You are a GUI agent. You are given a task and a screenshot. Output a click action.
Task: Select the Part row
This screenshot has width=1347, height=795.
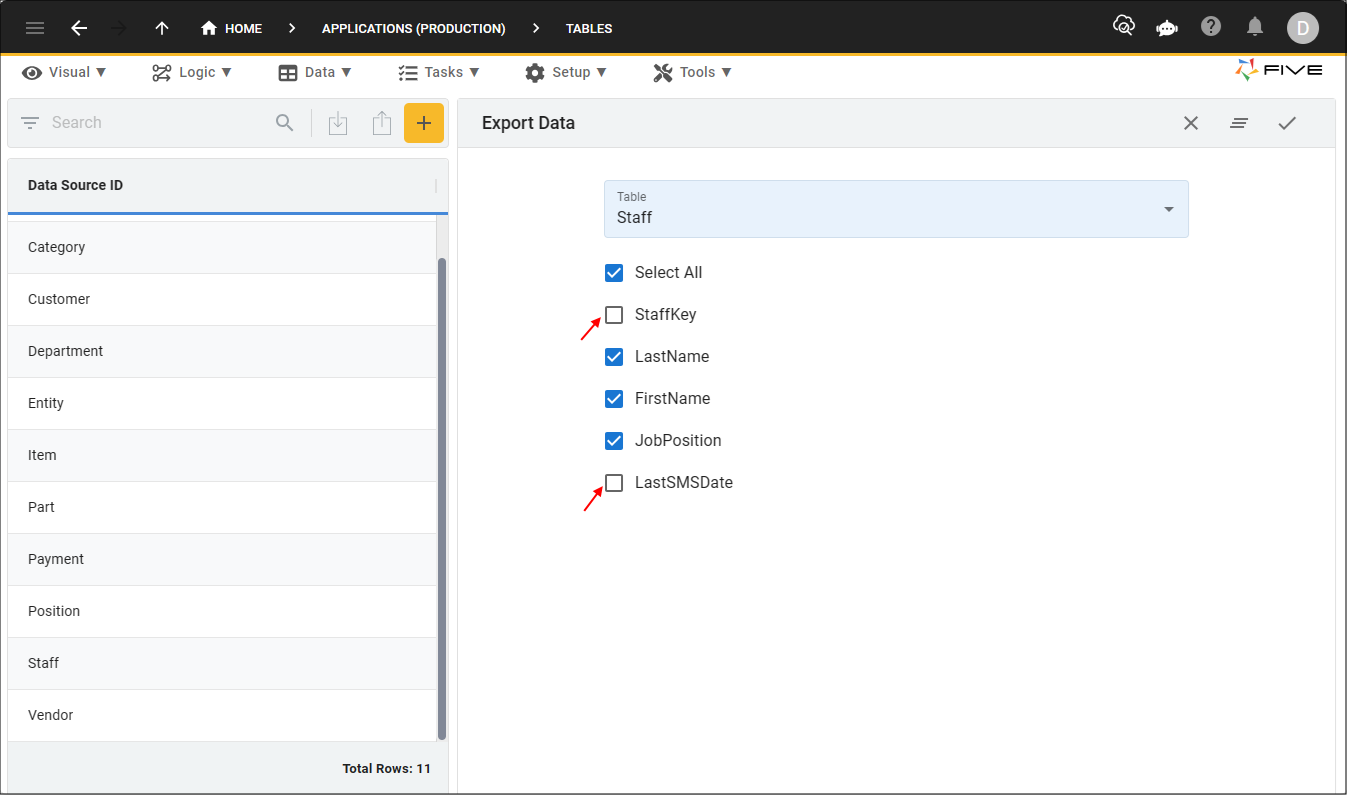222,507
